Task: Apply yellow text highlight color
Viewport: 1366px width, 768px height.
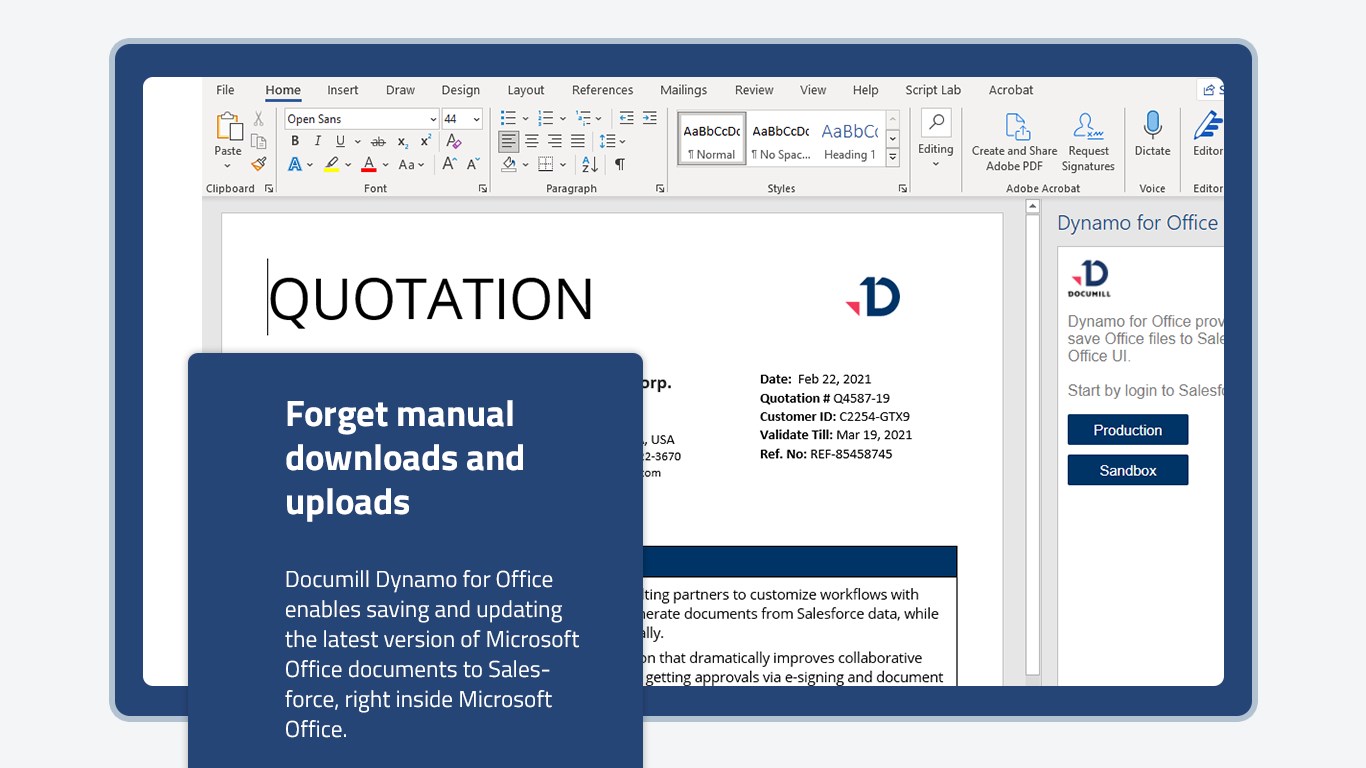Action: pyautogui.click(x=332, y=164)
